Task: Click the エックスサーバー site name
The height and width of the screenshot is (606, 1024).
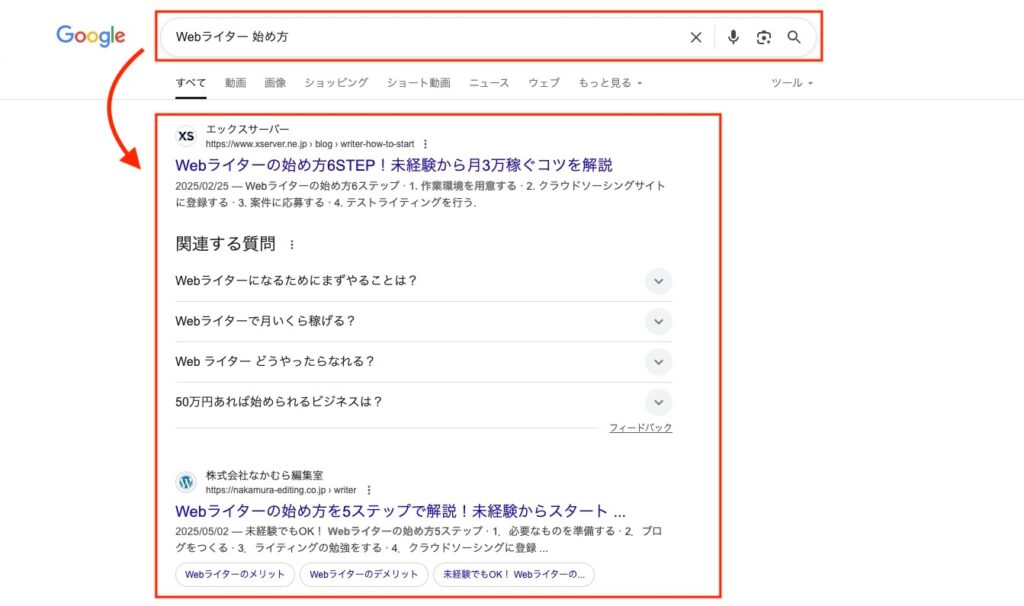Action: coord(248,129)
